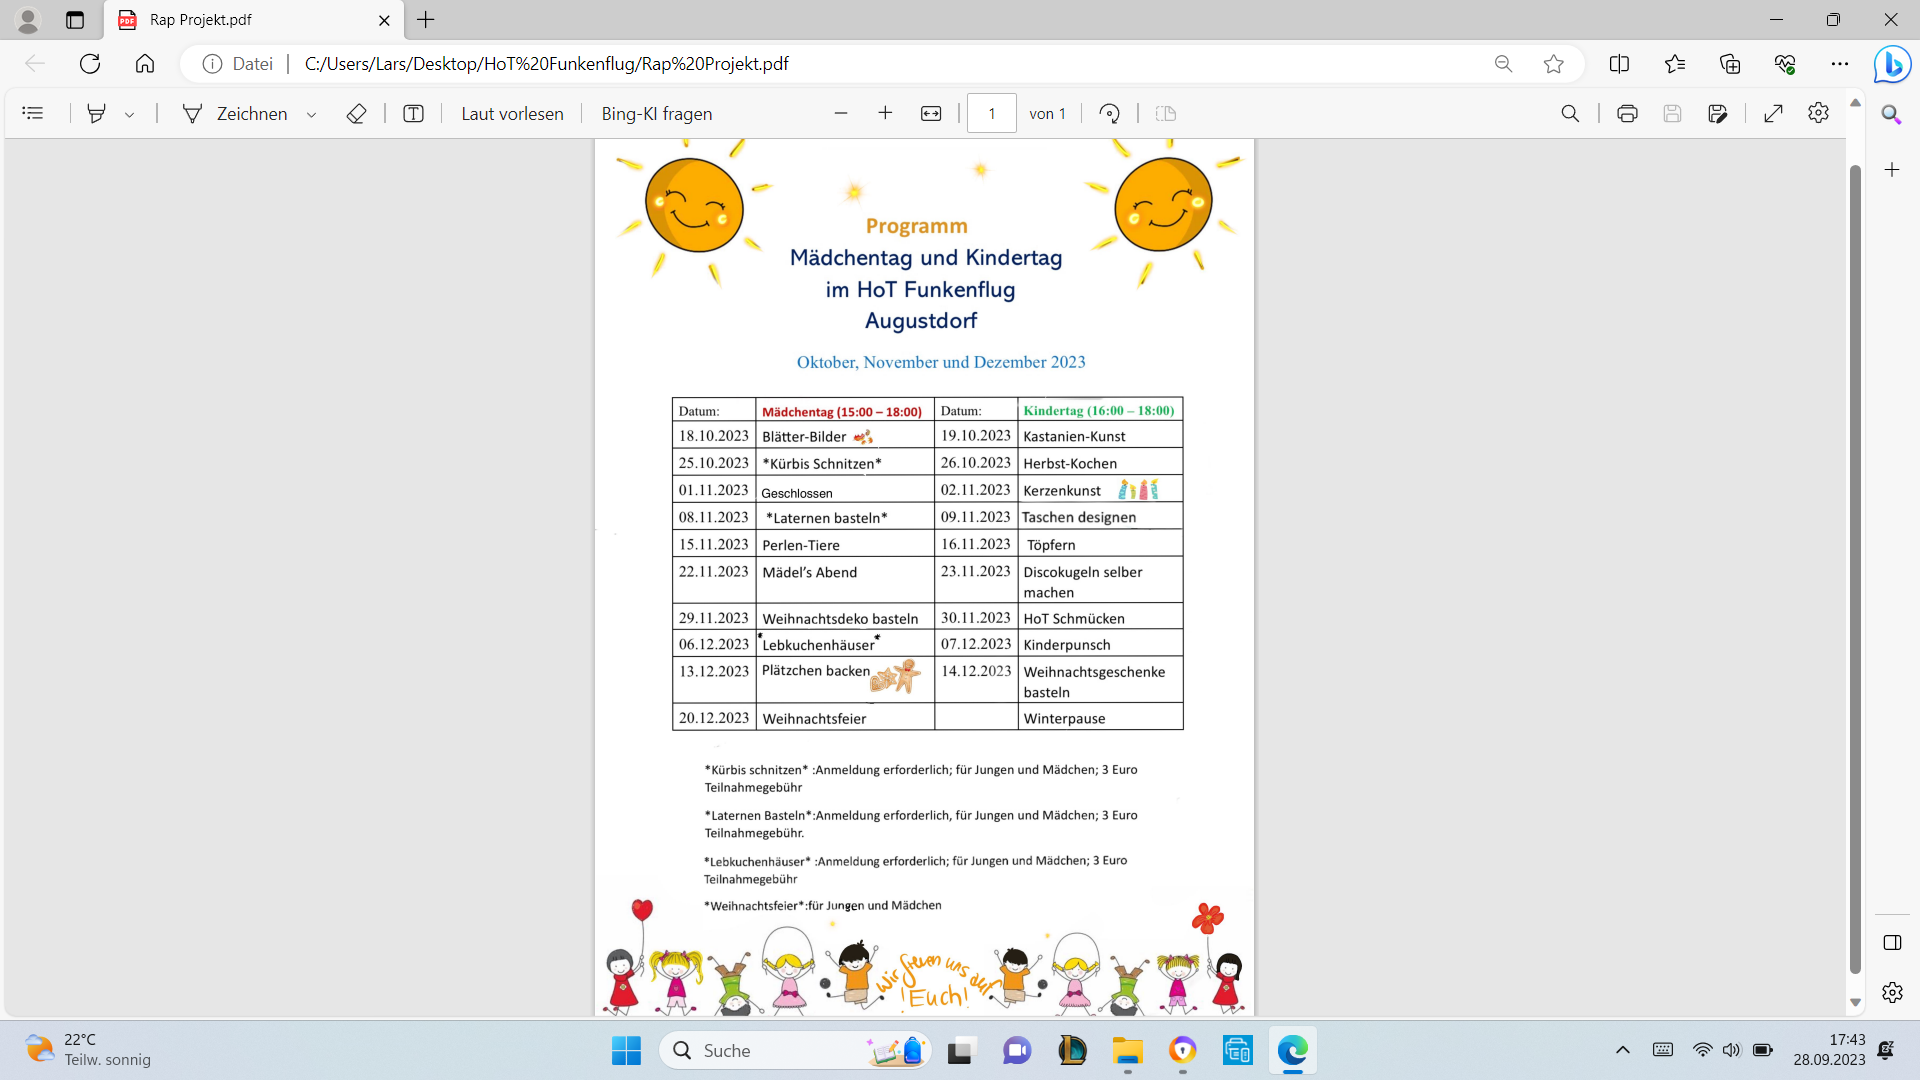
Task: Go to the browser home page
Action: [x=145, y=64]
